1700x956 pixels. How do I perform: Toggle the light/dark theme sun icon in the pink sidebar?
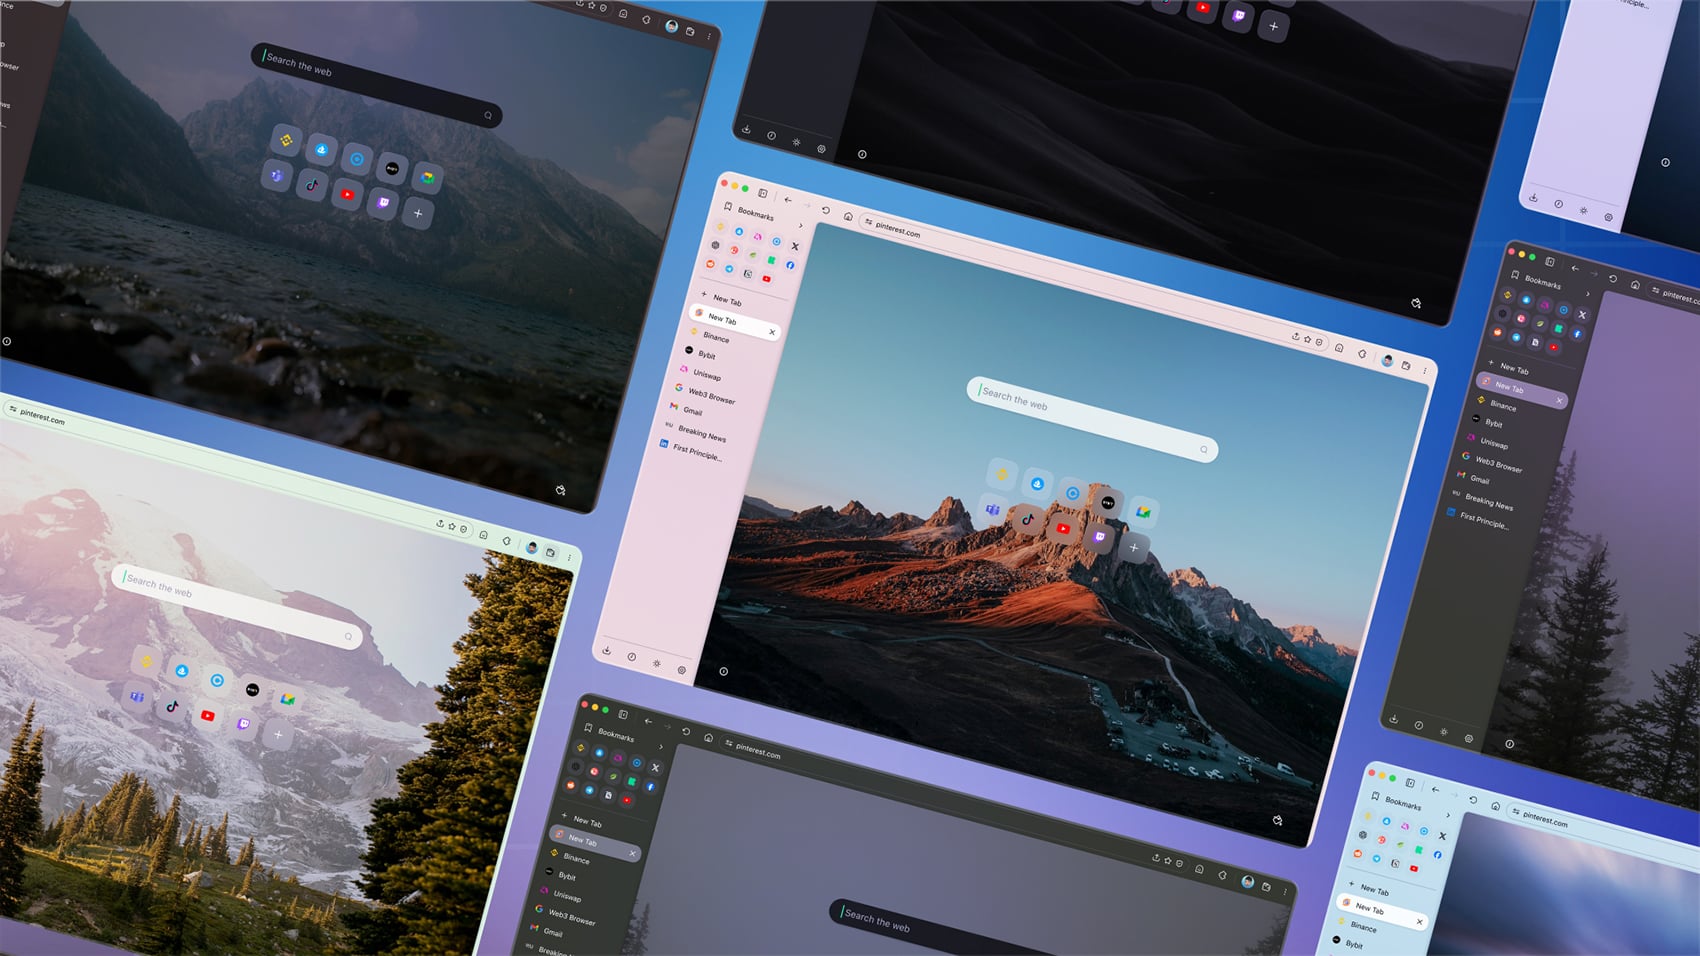pos(657,663)
